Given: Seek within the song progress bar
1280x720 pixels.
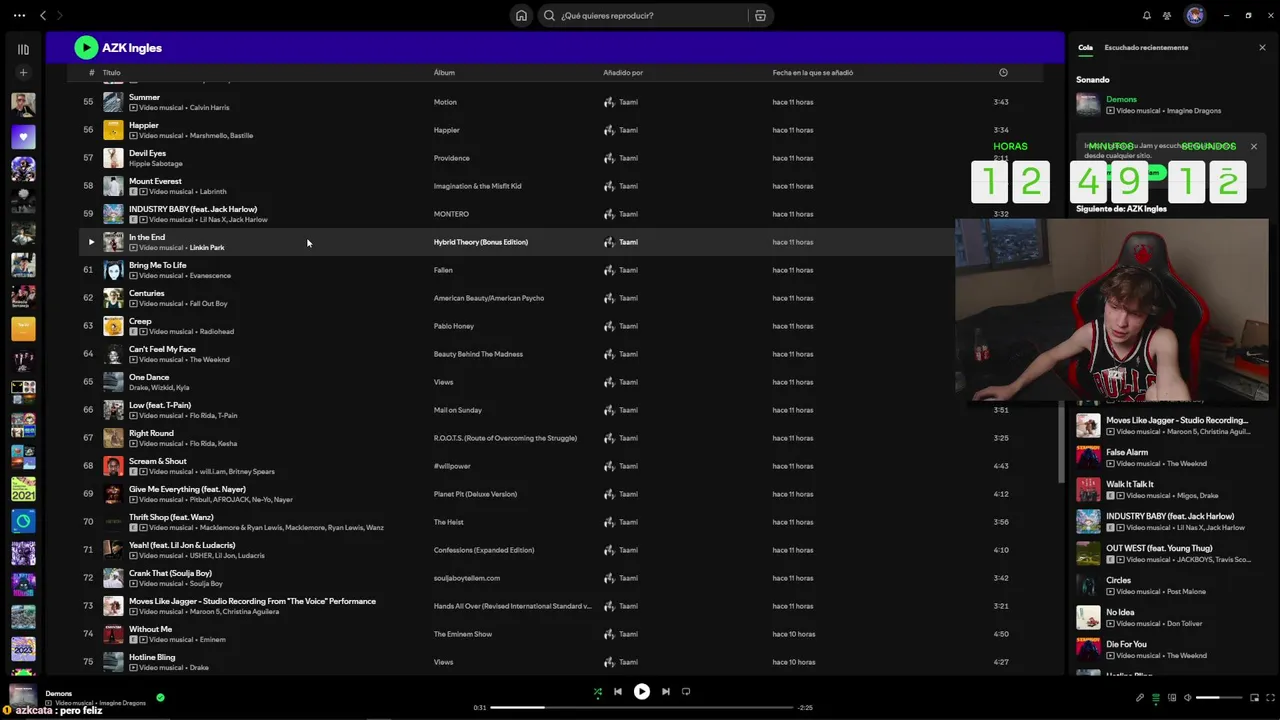Looking at the screenshot, I should 642,707.
